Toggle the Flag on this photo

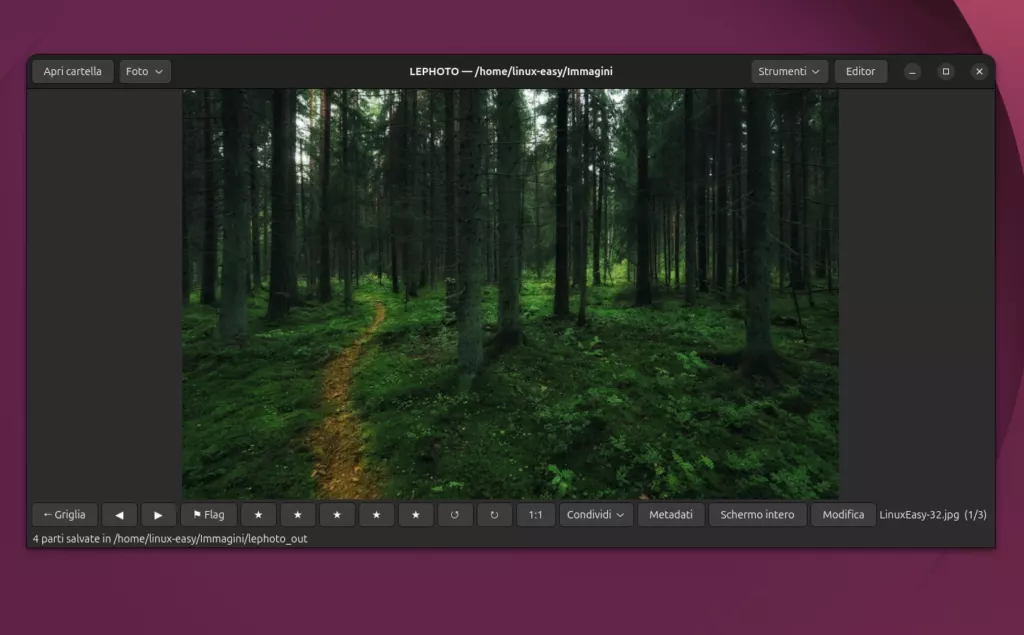[209, 515]
